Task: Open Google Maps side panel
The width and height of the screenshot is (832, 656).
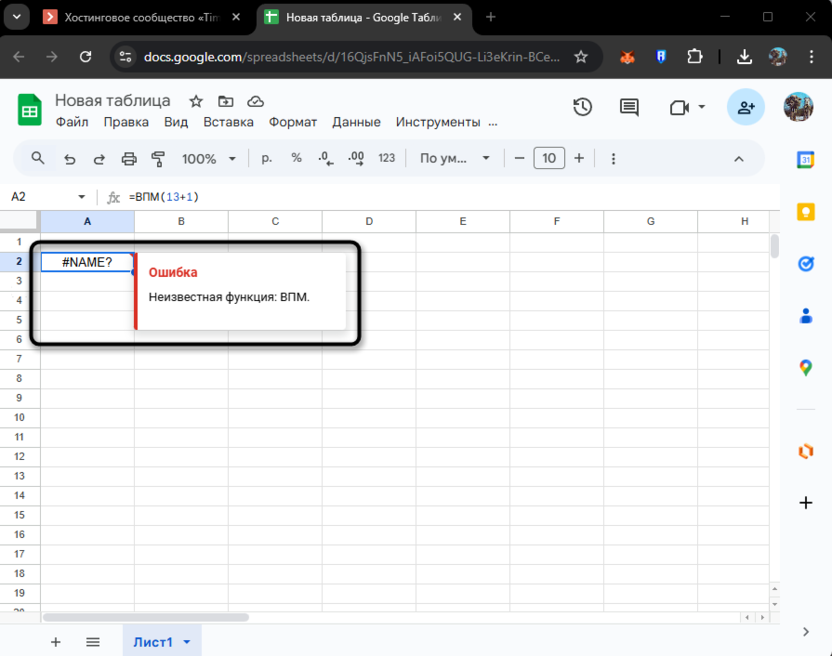Action: tap(805, 367)
